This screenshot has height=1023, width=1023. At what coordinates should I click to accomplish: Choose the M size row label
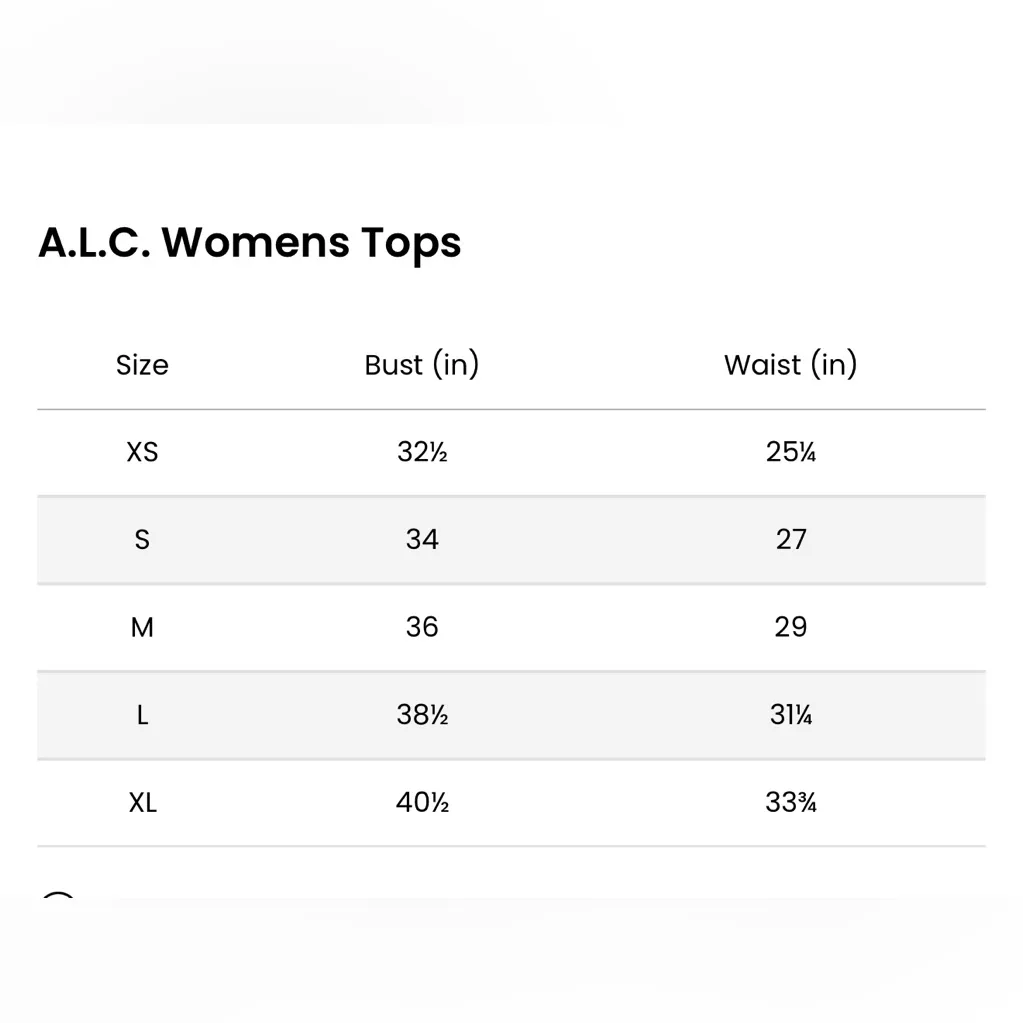click(142, 627)
